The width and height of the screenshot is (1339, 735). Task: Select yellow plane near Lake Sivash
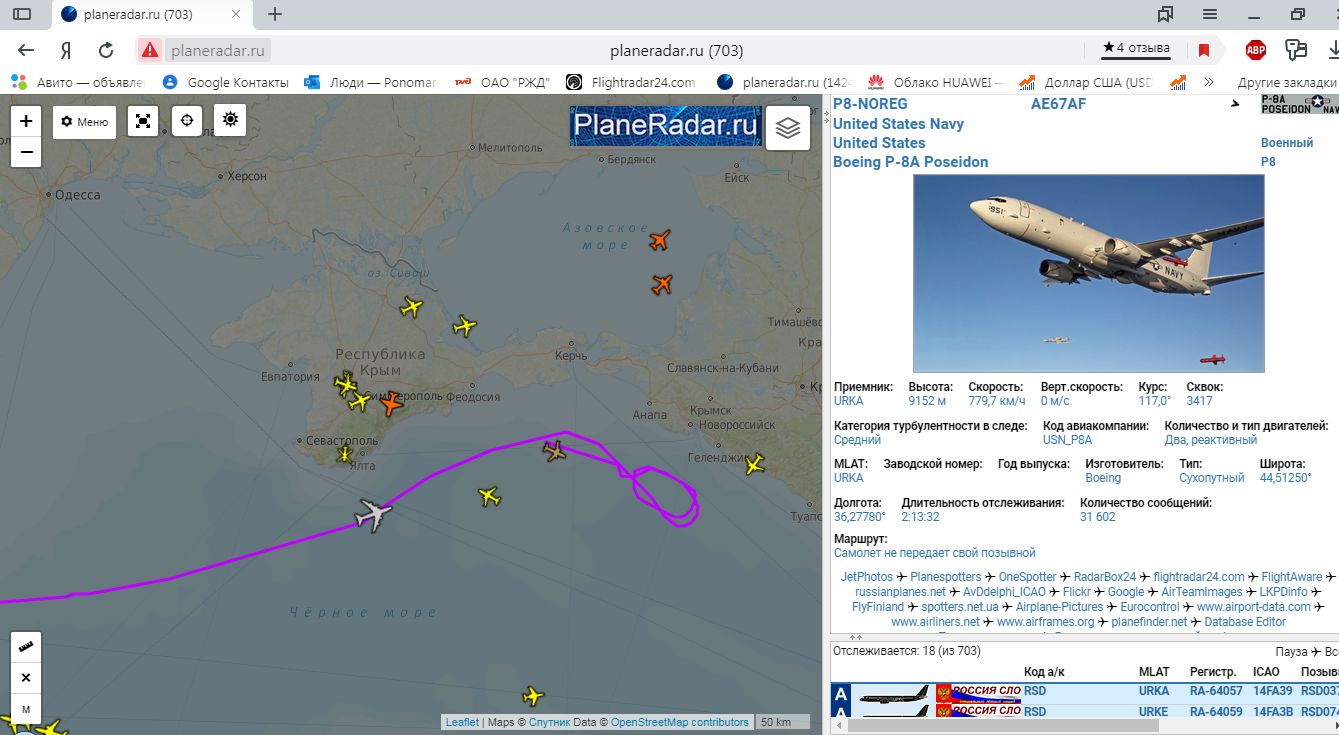click(x=411, y=307)
